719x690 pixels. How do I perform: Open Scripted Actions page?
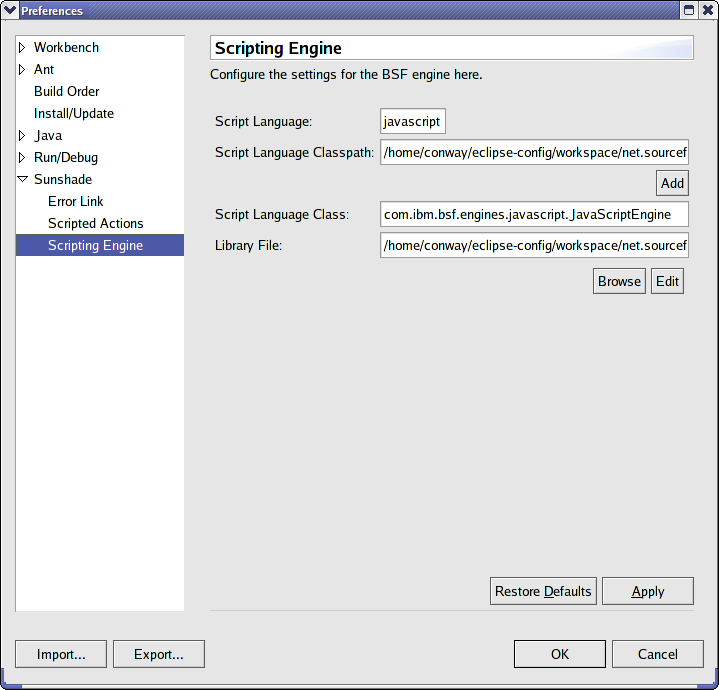pyautogui.click(x=95, y=224)
